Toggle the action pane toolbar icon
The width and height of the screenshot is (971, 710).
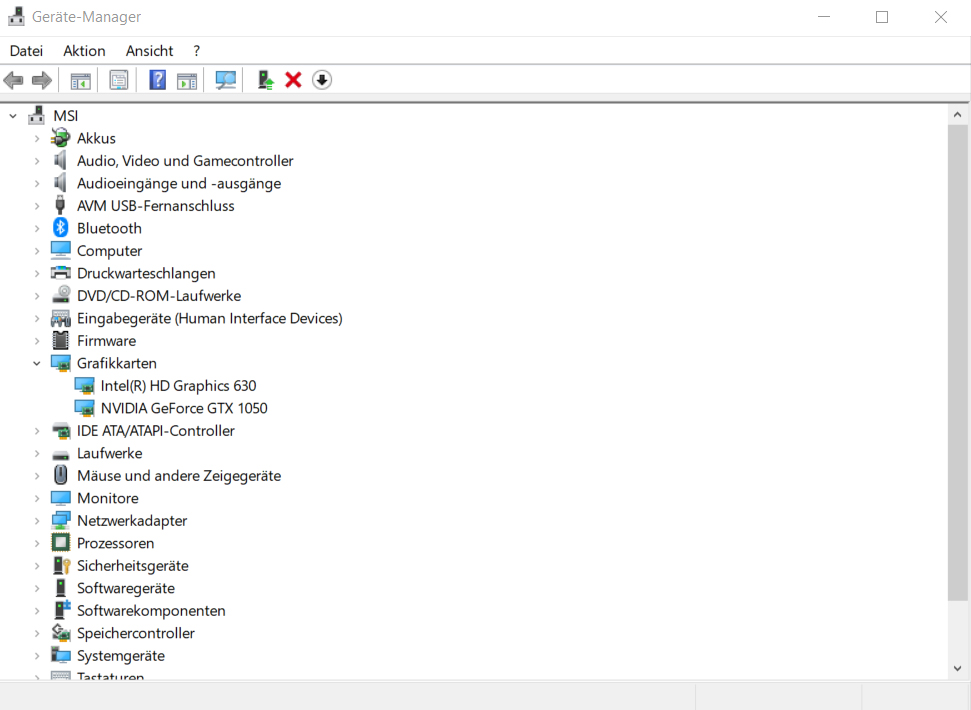pyautogui.click(x=186, y=80)
